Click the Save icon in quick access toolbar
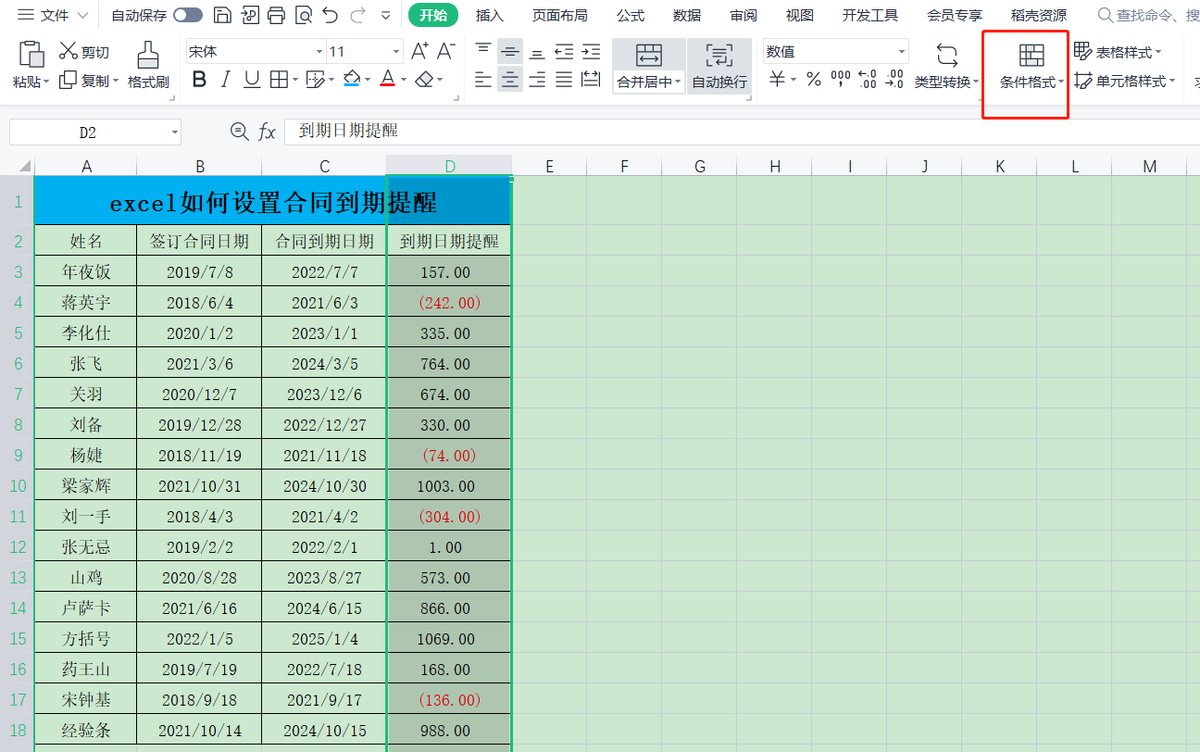 [x=223, y=15]
